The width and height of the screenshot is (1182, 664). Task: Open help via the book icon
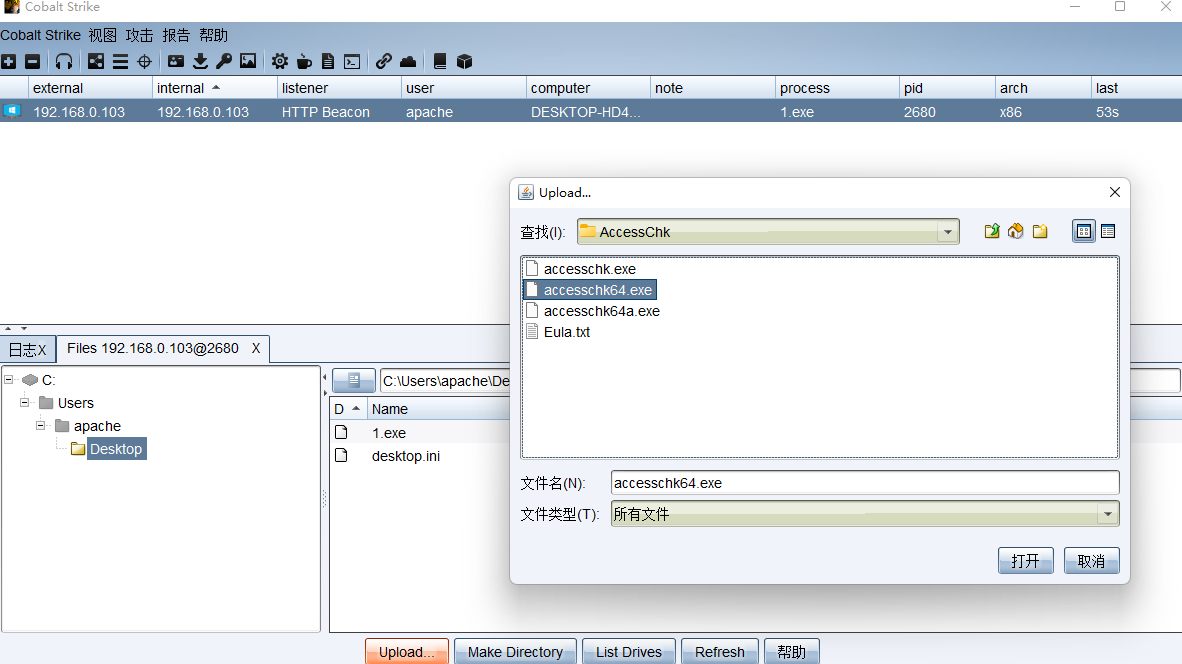pyautogui.click(x=439, y=62)
